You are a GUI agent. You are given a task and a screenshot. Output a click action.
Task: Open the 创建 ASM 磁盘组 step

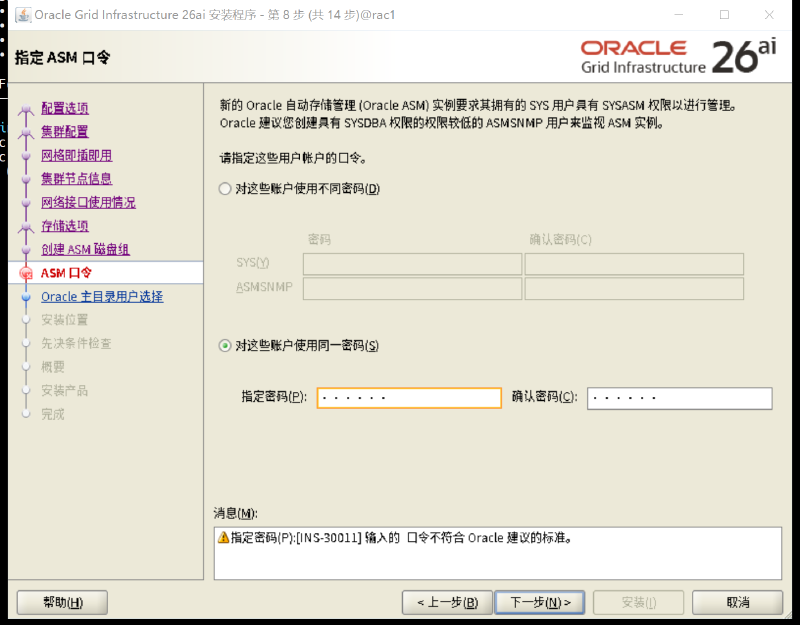point(85,249)
